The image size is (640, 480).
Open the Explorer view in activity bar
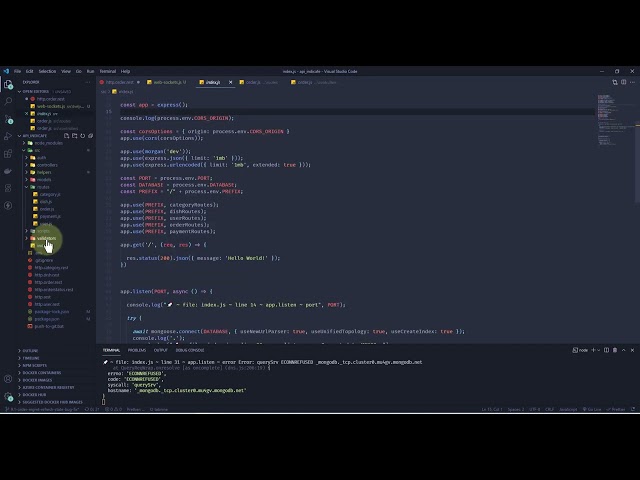tap(8, 84)
